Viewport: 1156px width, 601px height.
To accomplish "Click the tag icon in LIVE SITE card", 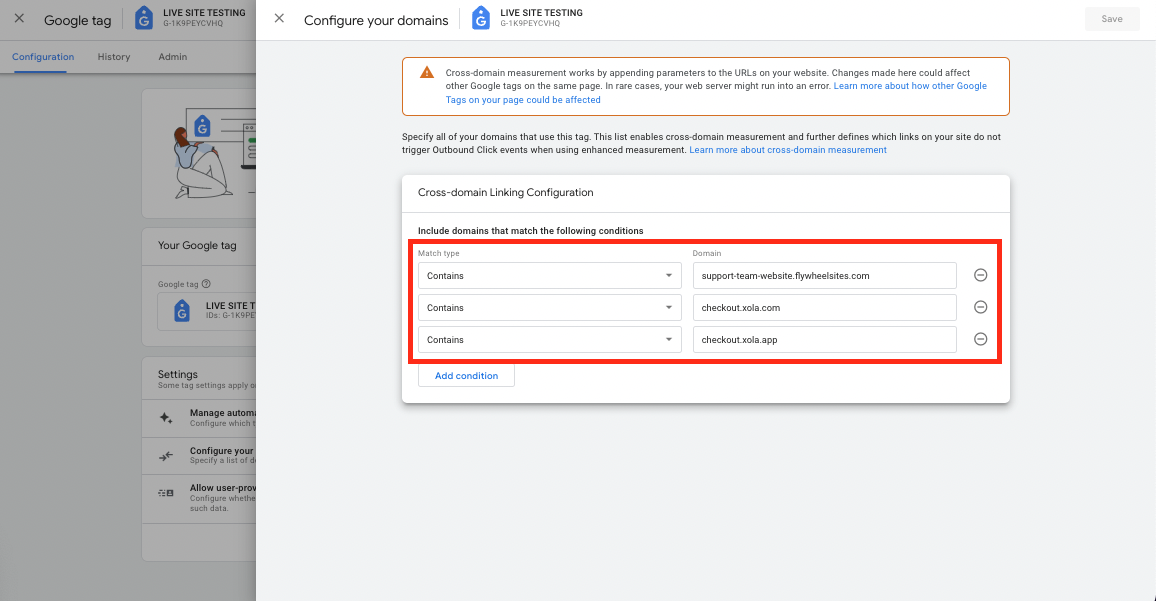I will (x=181, y=310).
